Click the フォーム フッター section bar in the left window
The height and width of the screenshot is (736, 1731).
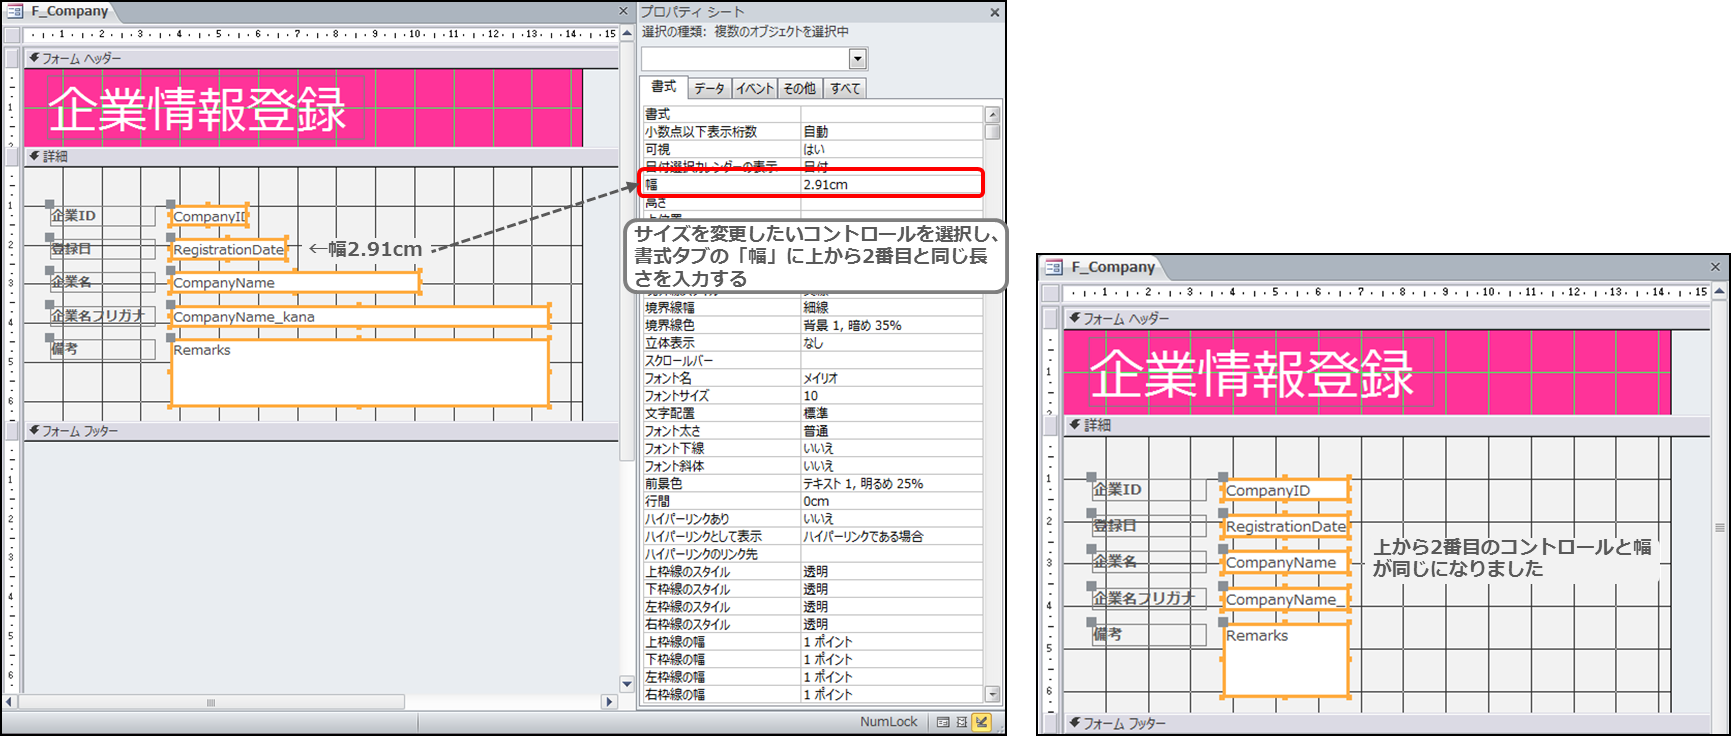click(320, 431)
